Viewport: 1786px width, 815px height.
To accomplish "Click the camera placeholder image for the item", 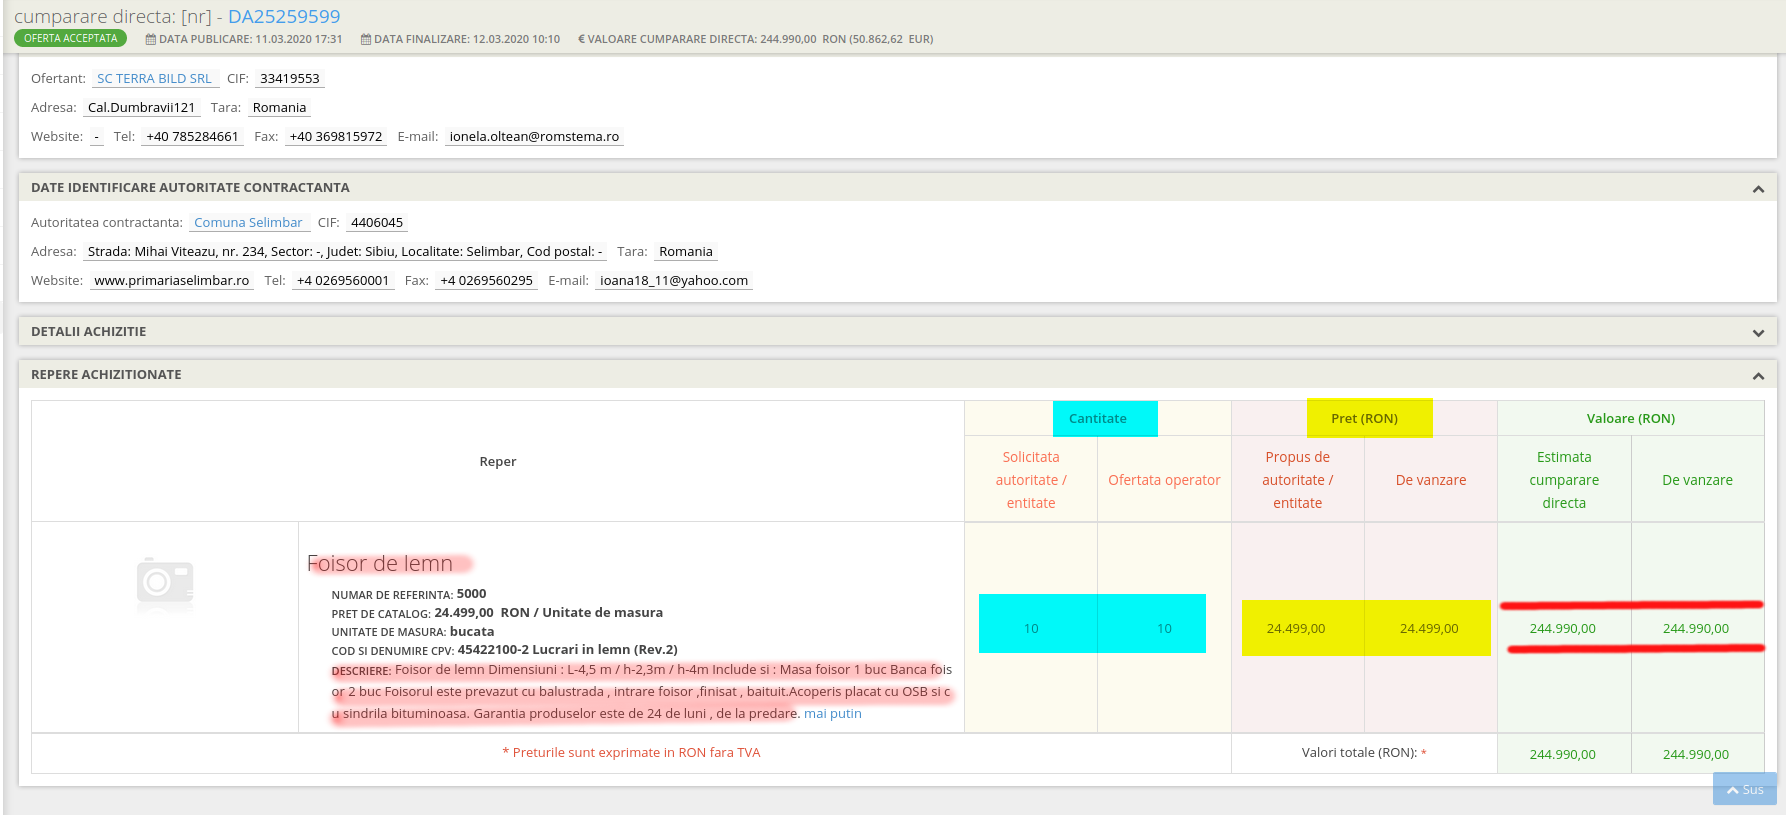I will pyautogui.click(x=165, y=583).
